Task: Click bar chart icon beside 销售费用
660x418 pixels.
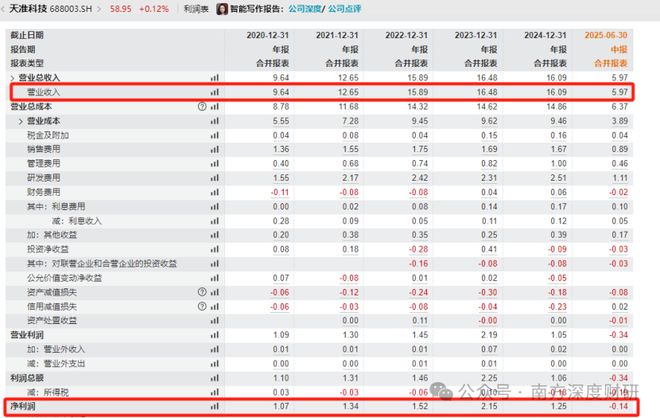Action: [x=214, y=148]
